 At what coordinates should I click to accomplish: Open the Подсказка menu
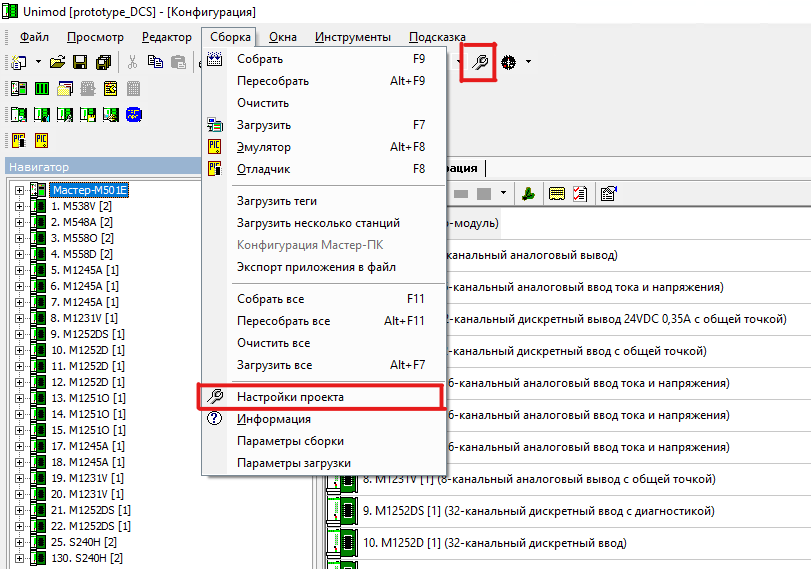click(437, 37)
